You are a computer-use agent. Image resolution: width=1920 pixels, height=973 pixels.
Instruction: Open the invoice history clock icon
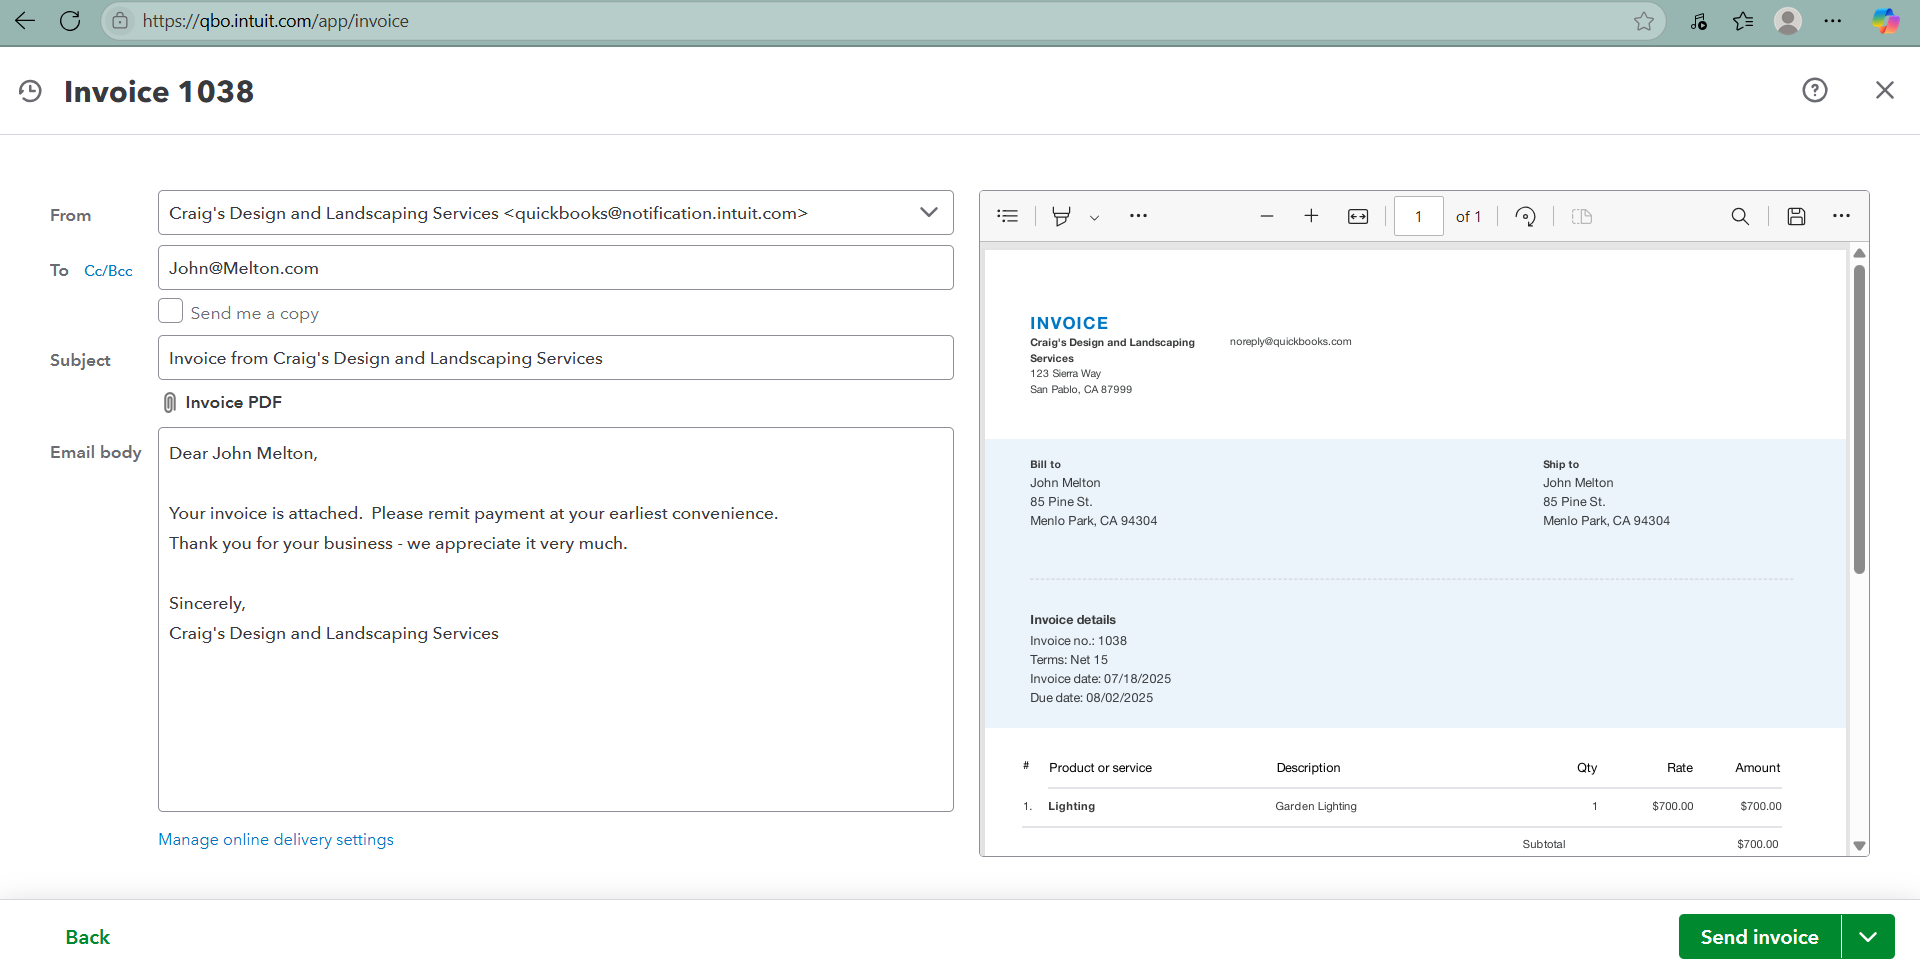point(31,91)
